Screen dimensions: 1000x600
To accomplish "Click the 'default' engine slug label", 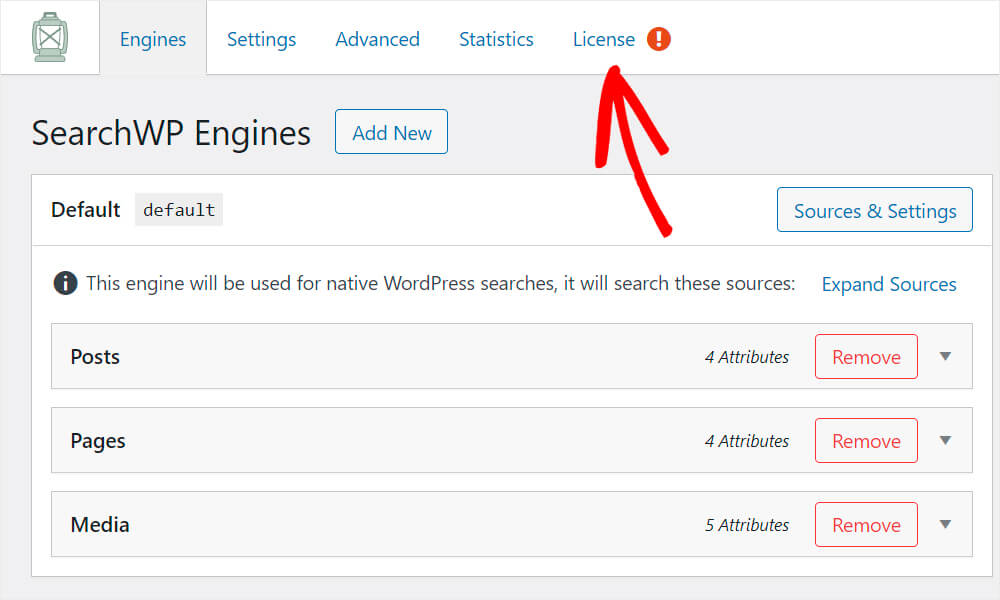I will tap(179, 210).
